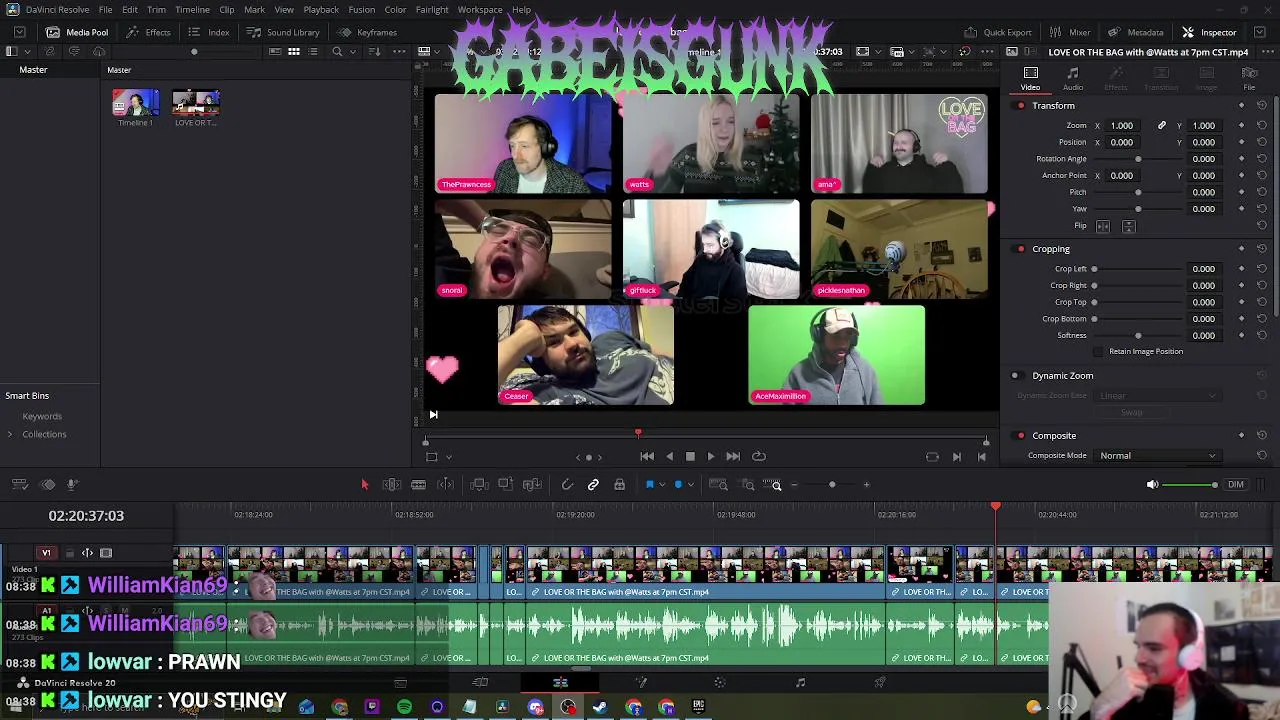Add a blue flag to clip
This screenshot has height=720, width=1280.
[649, 485]
